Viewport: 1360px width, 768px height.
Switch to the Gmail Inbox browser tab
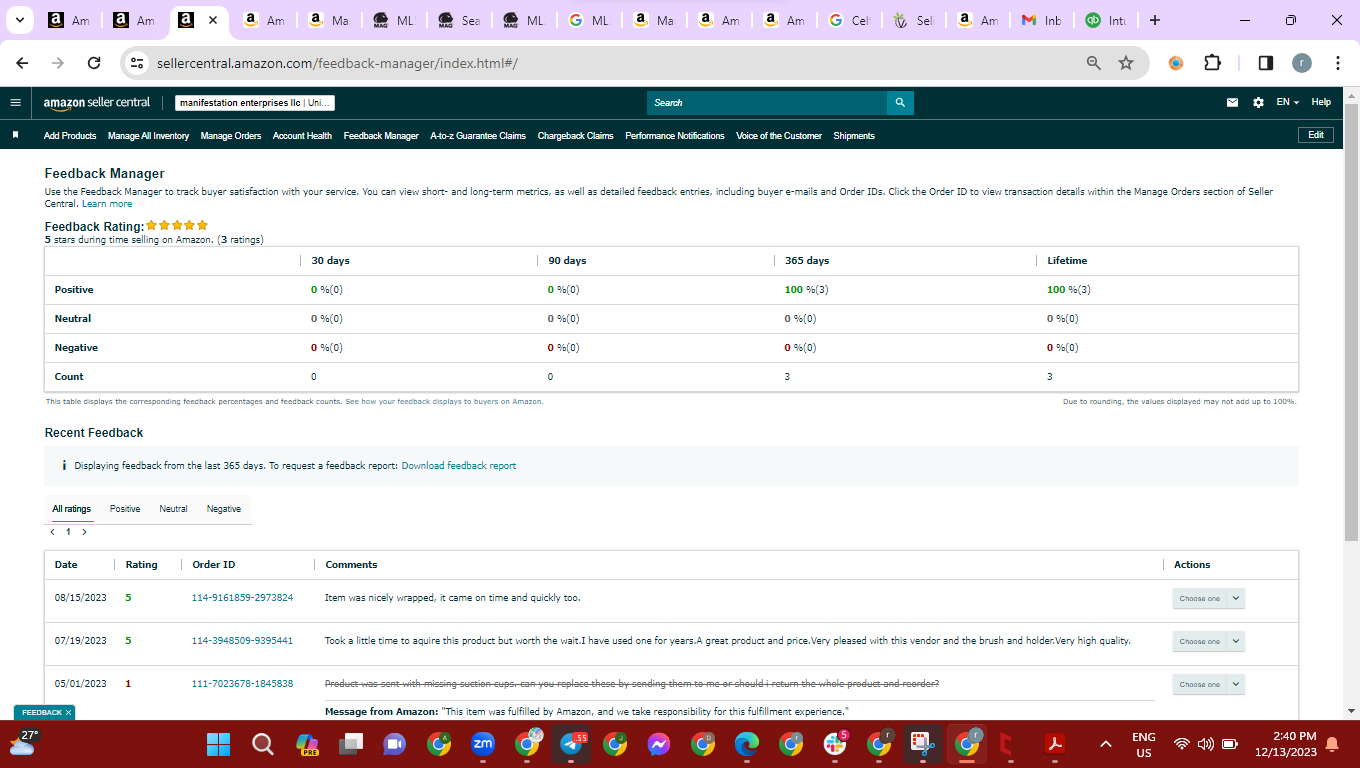tap(1041, 20)
